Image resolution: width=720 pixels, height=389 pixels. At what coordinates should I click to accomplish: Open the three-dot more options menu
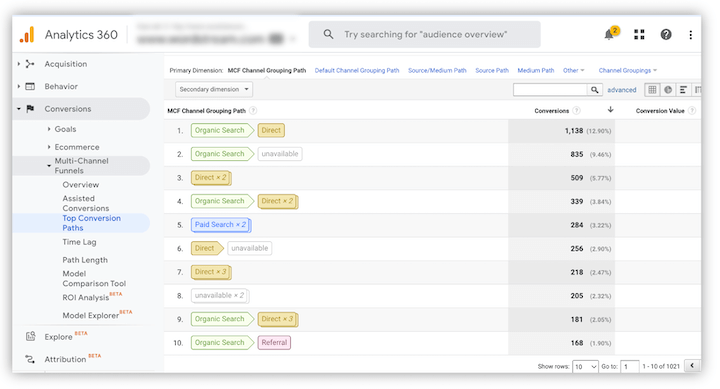click(691, 35)
